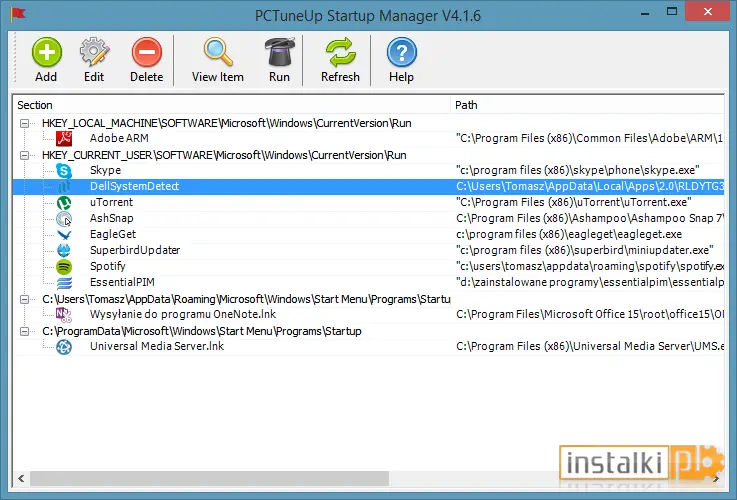Collapse the HKEY_LOCAL_MACHINE Run section

click(24, 123)
